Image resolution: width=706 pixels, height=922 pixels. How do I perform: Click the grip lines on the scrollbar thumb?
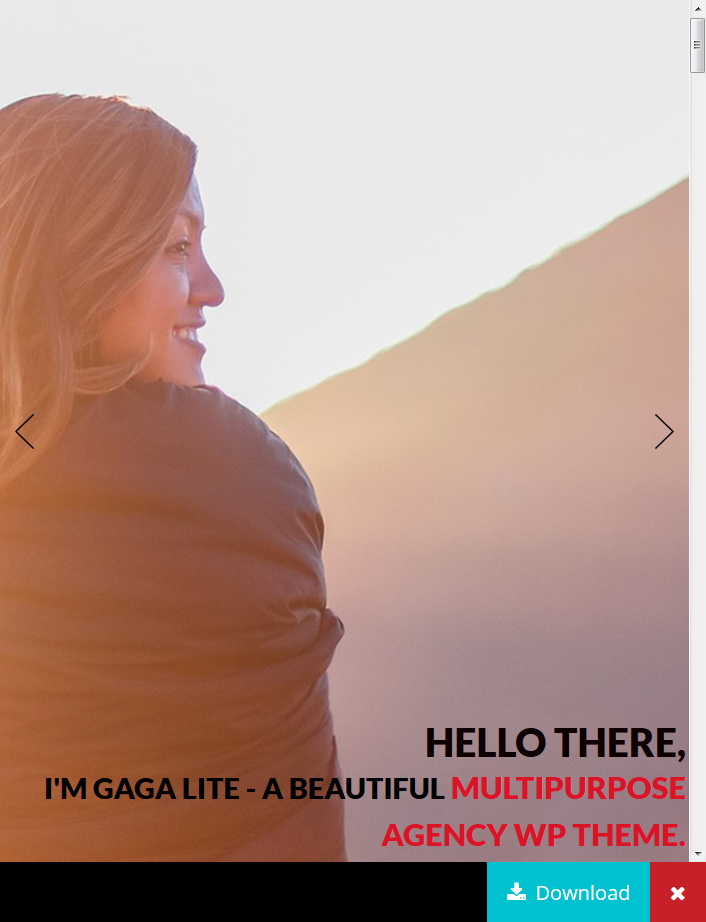click(x=697, y=45)
